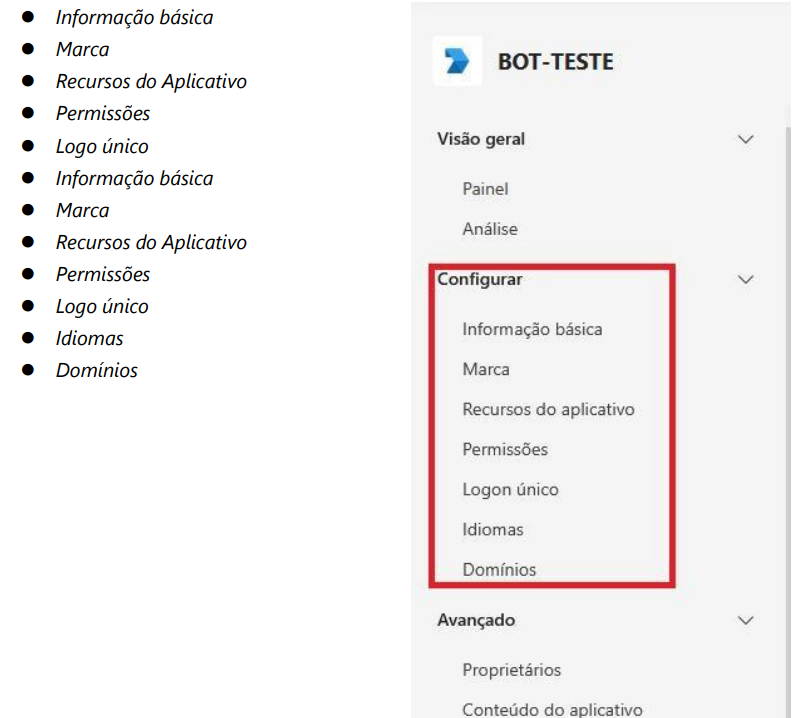Screen dimensions: 792x718
Task: Open the Painel page
Action: (x=486, y=189)
